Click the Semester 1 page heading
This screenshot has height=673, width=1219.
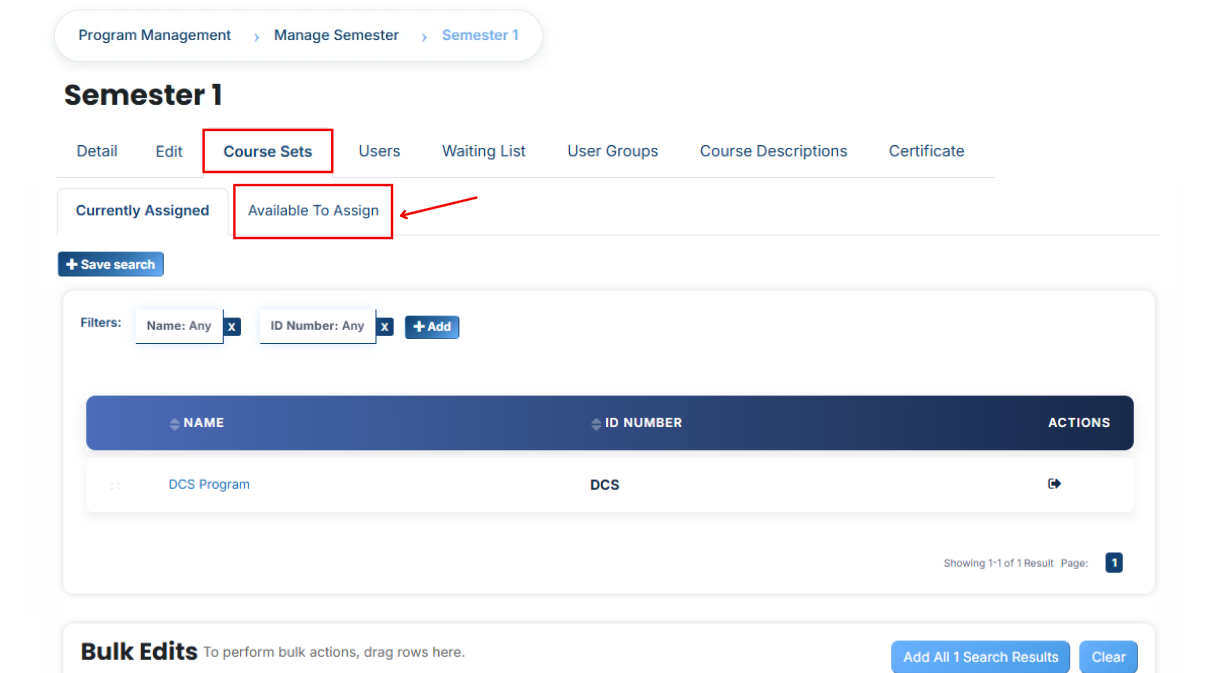tap(143, 95)
